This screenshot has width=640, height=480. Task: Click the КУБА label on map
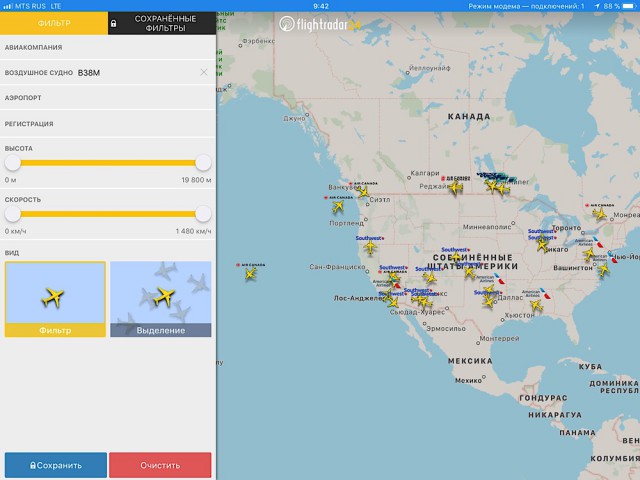(x=590, y=367)
